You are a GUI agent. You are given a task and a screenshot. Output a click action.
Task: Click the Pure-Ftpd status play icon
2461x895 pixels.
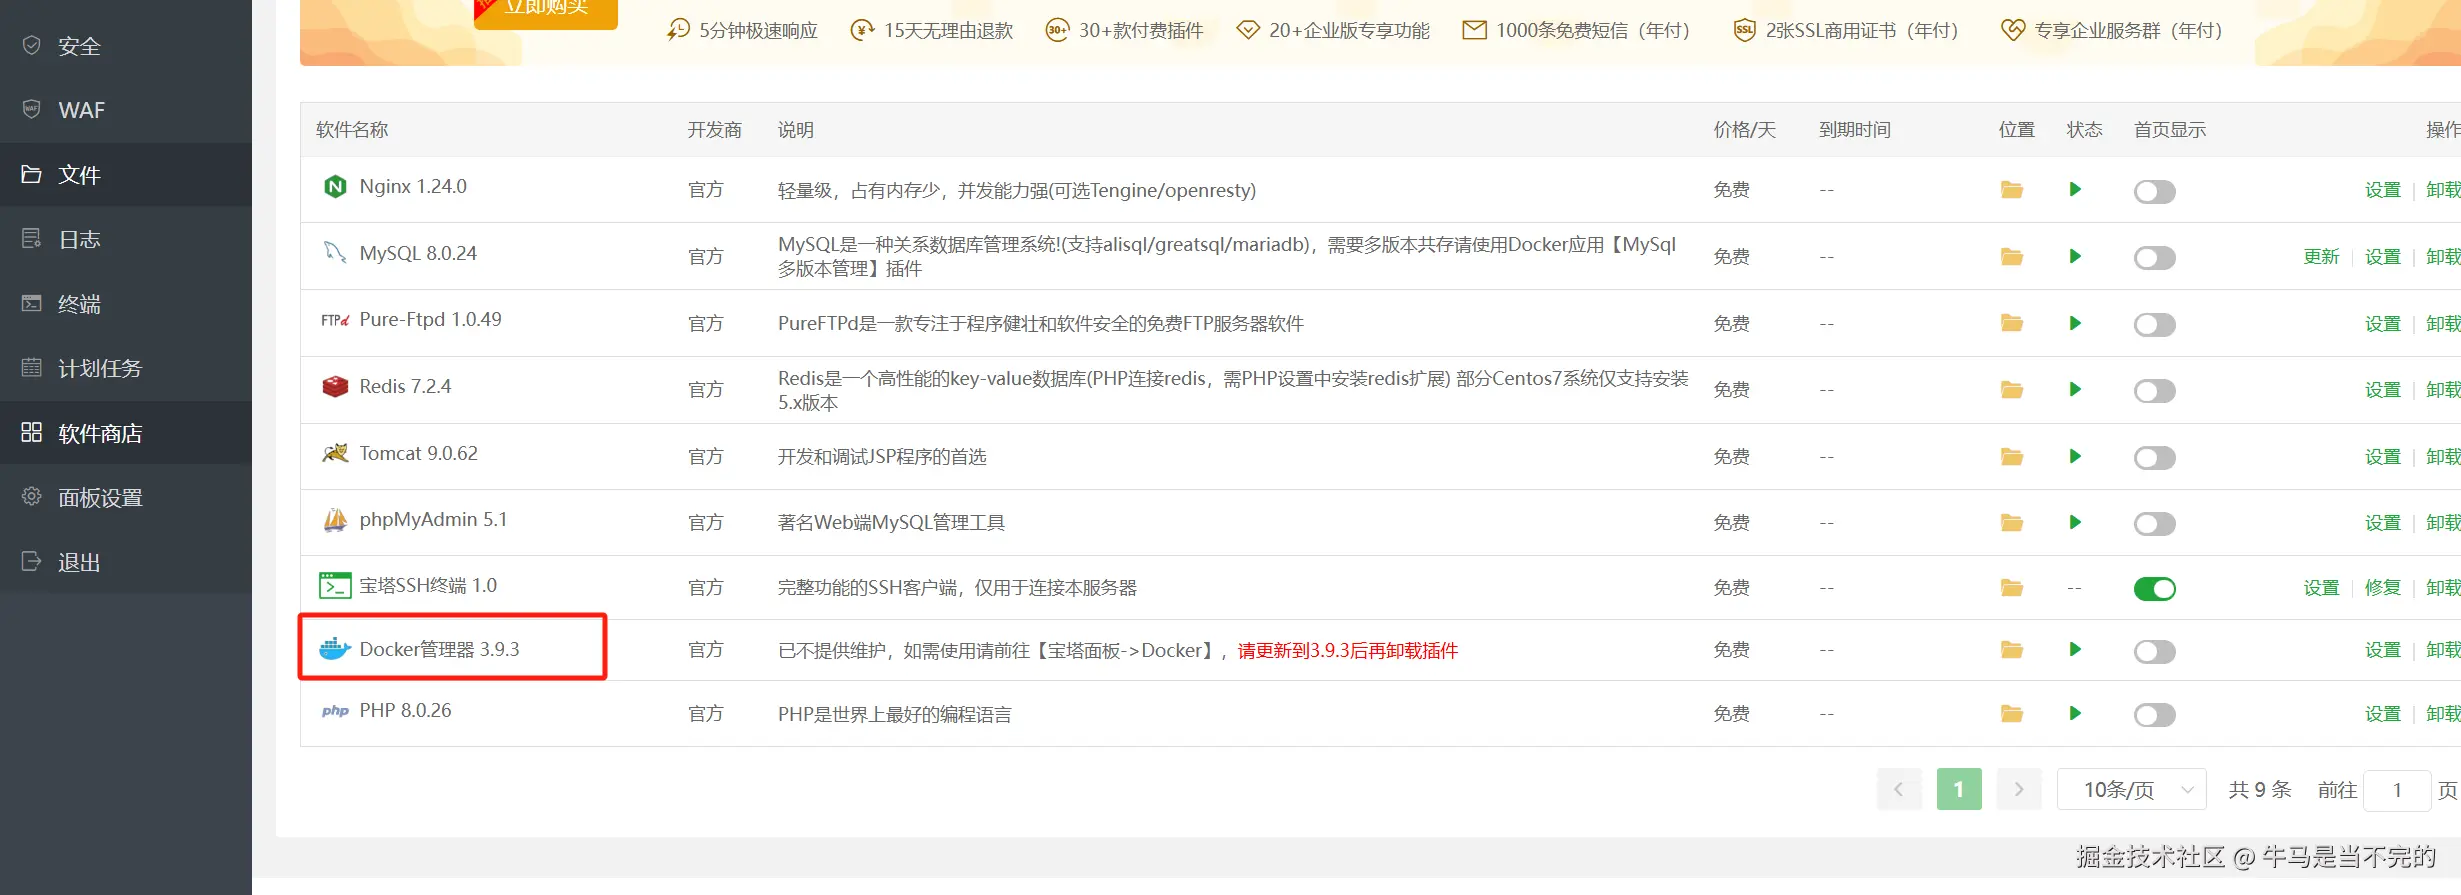(2075, 323)
